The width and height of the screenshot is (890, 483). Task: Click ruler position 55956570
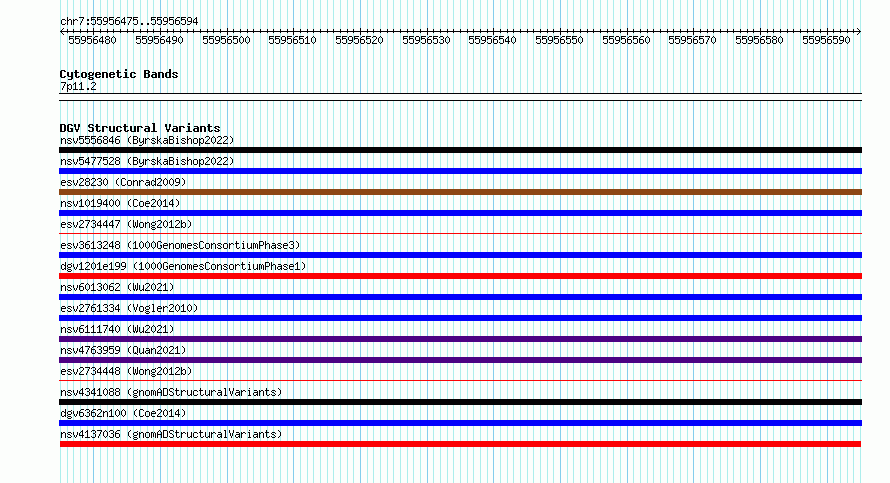(692, 40)
